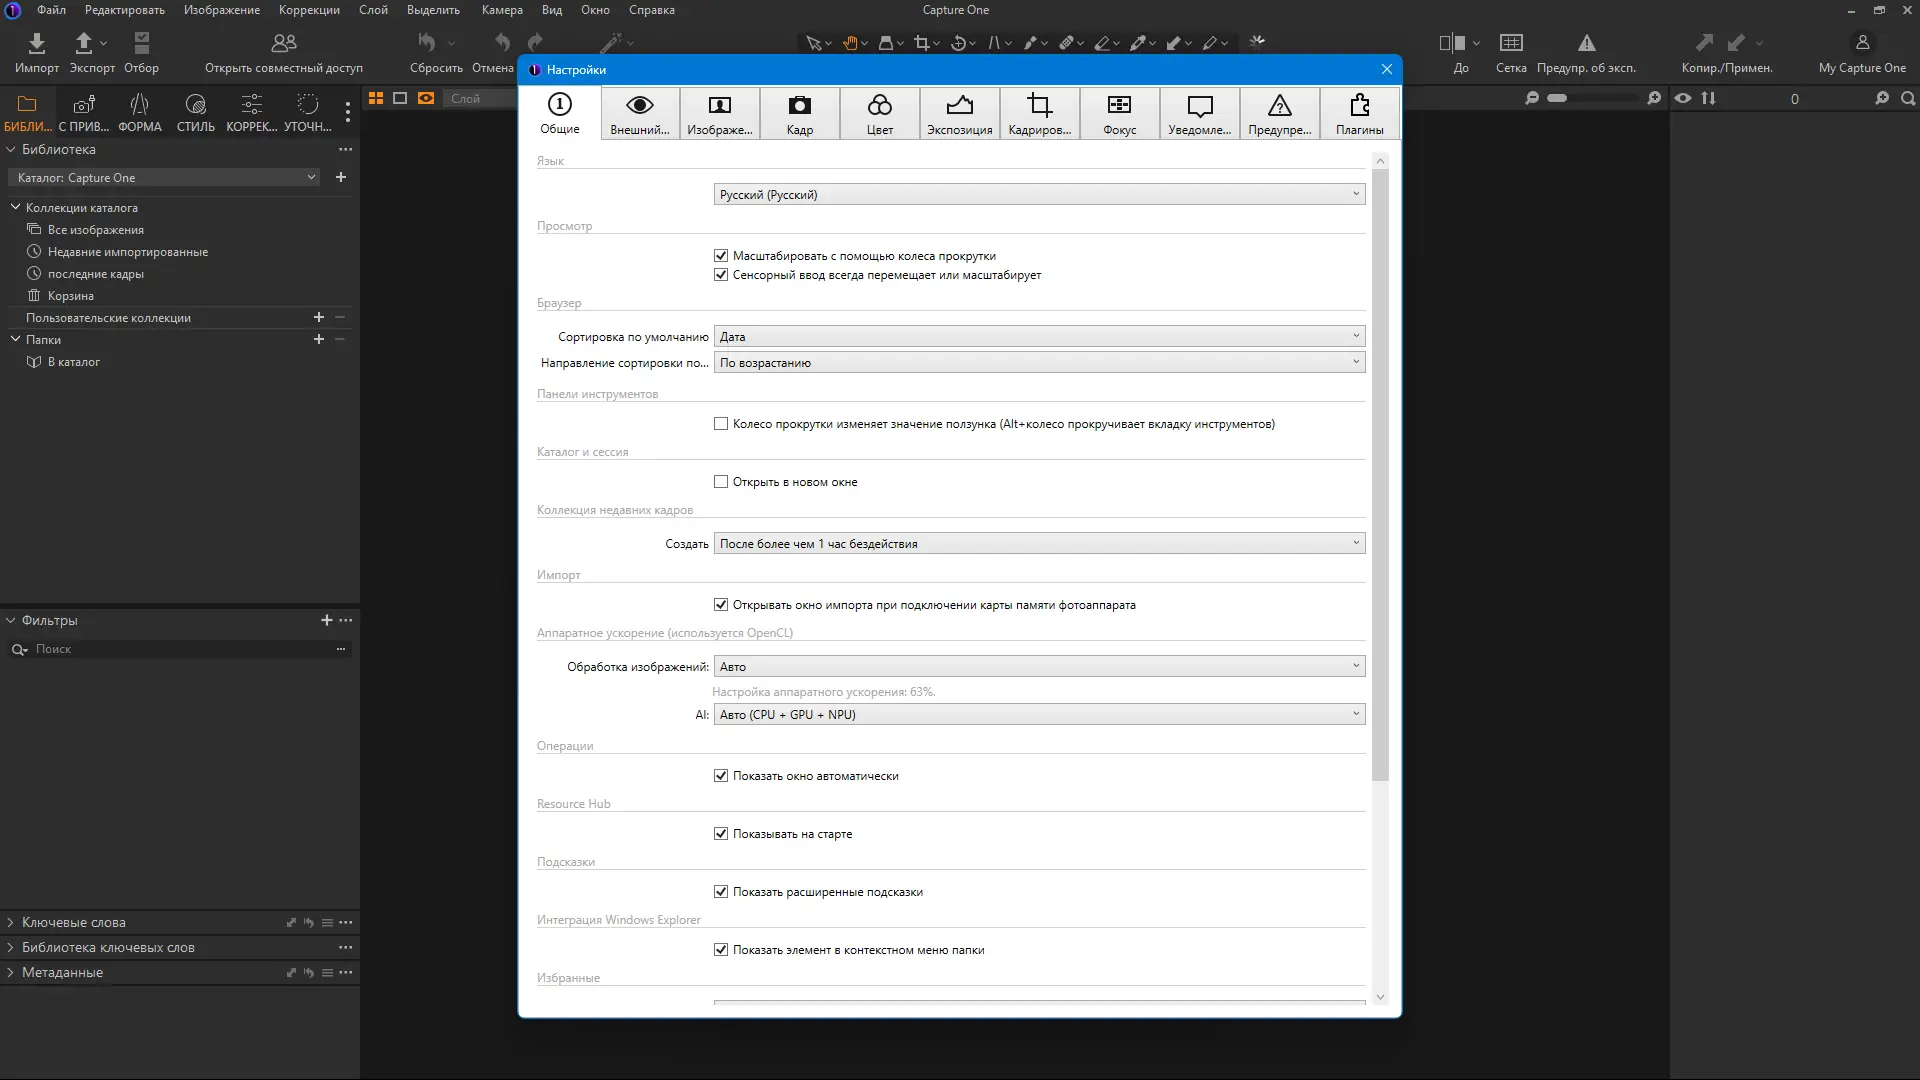Open the Камера menu
The width and height of the screenshot is (1920, 1080).
coord(502,10)
